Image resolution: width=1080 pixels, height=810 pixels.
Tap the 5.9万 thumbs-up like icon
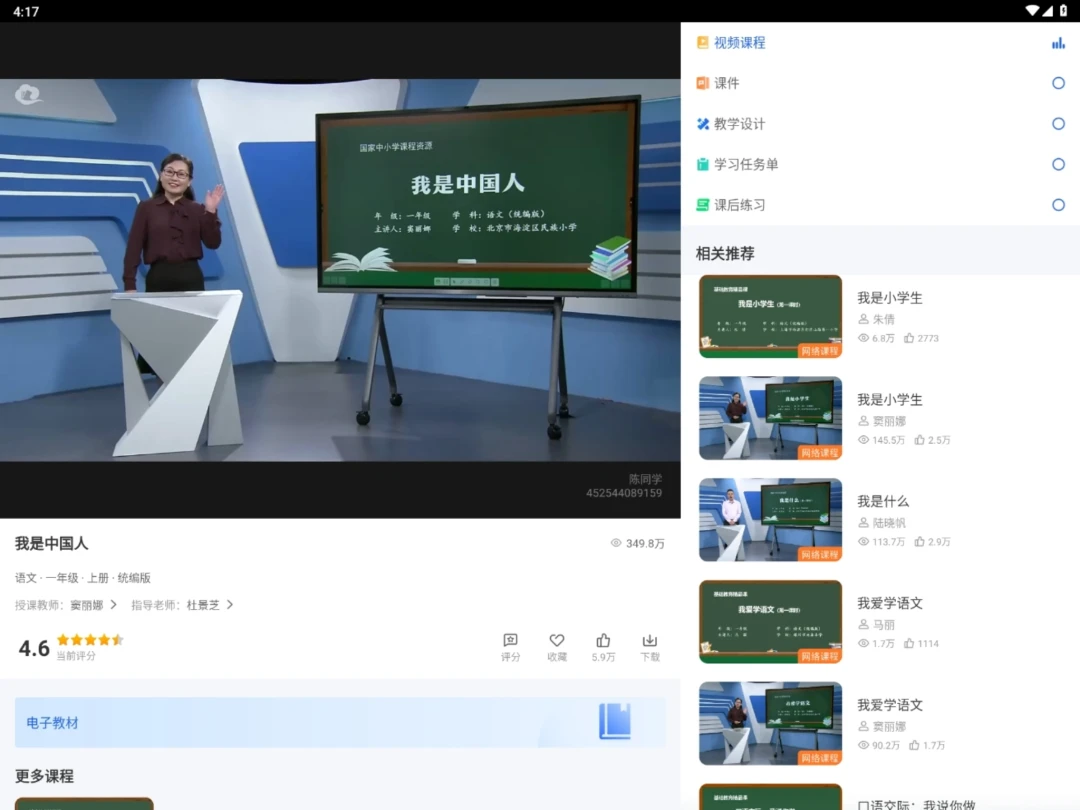[603, 640]
